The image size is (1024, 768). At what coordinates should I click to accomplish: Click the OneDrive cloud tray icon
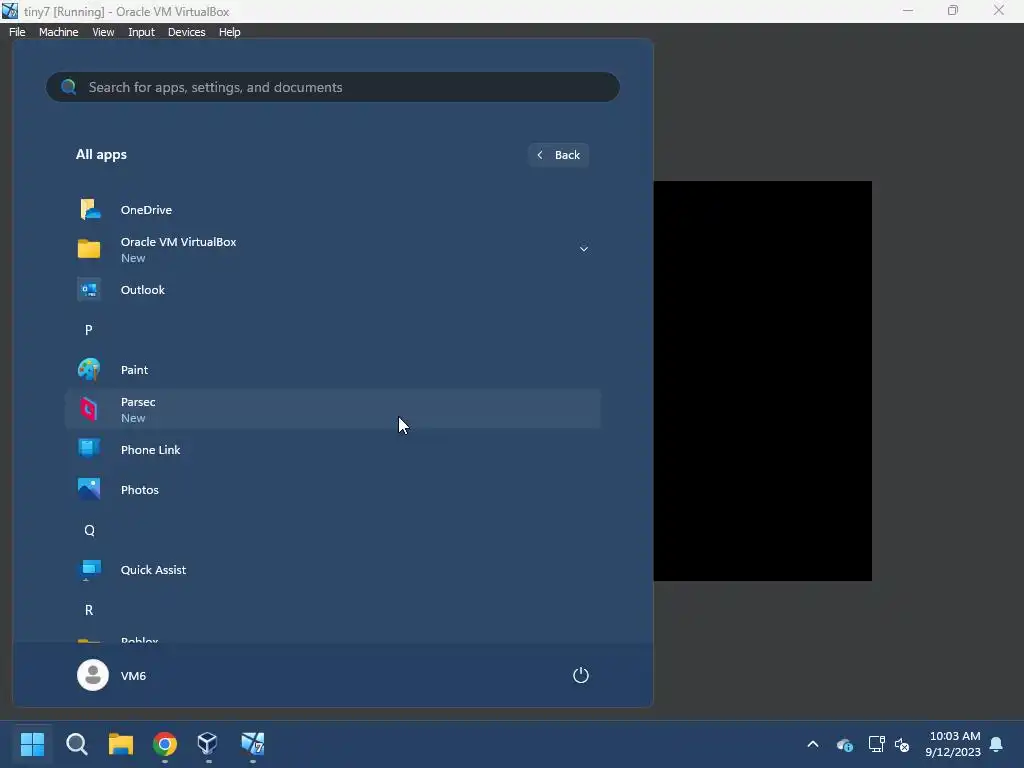pyautogui.click(x=844, y=744)
